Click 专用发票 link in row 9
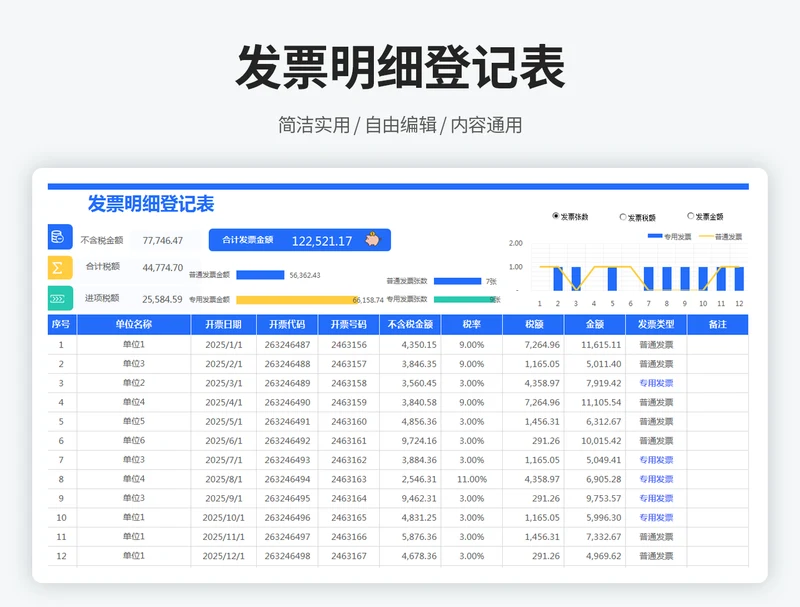Image resolution: width=800 pixels, height=607 pixels. (657, 498)
